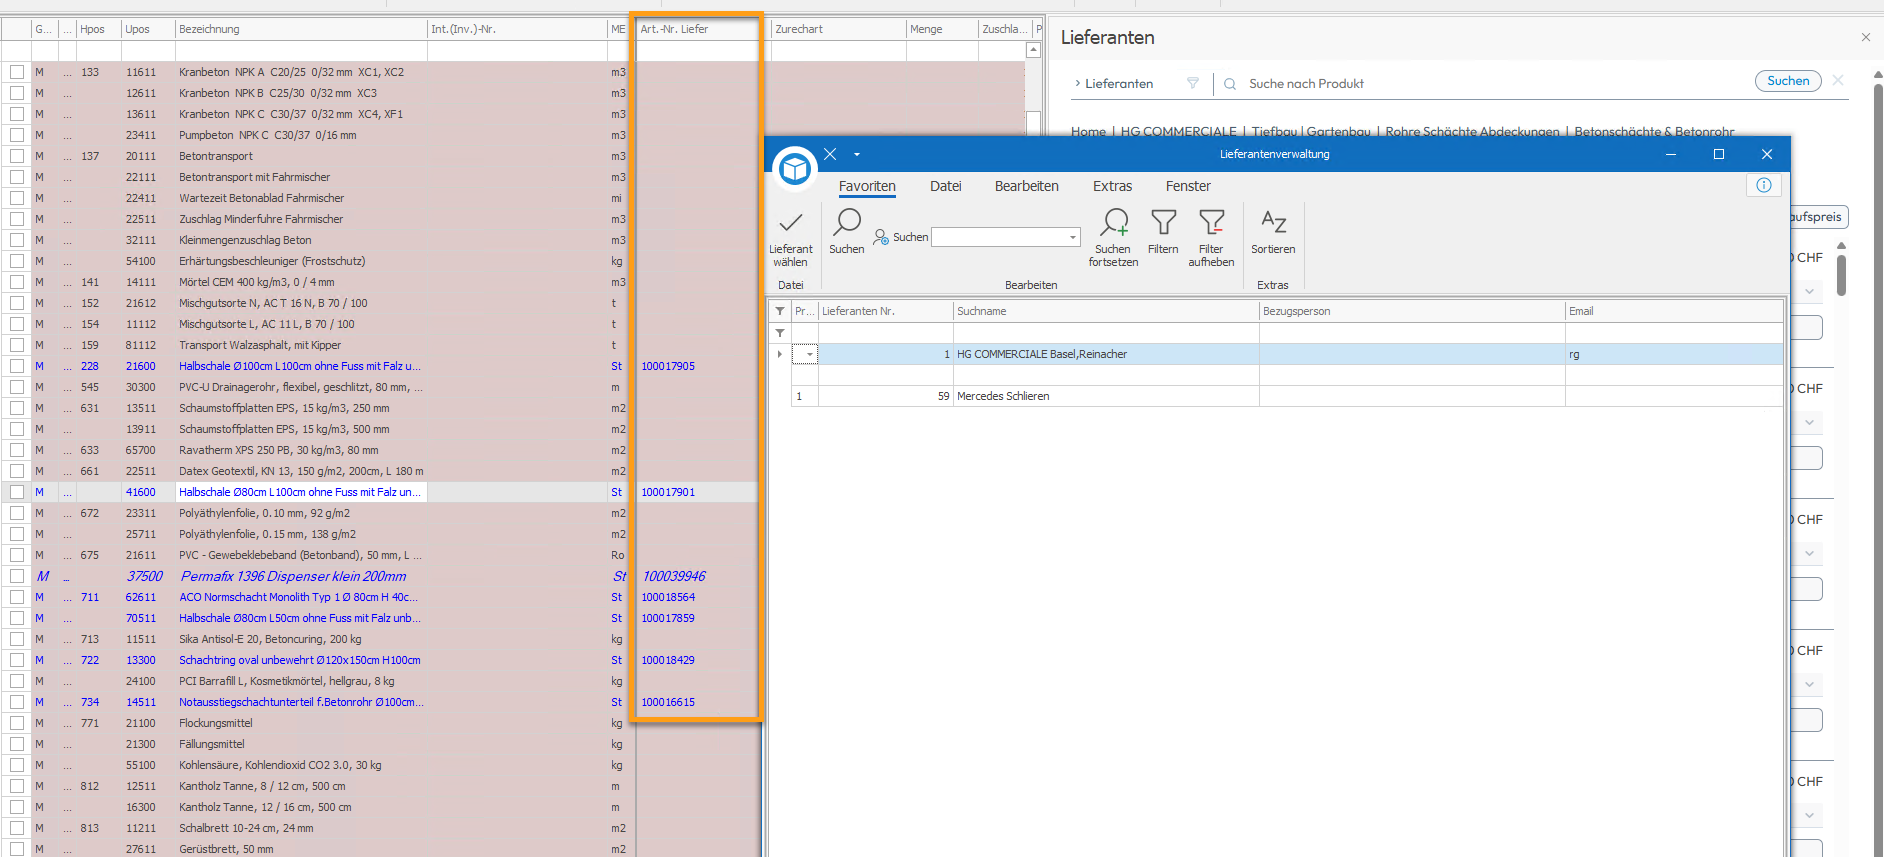1884x857 pixels.
Task: Click the Lieferanten Nr. column header
Action: point(886,311)
